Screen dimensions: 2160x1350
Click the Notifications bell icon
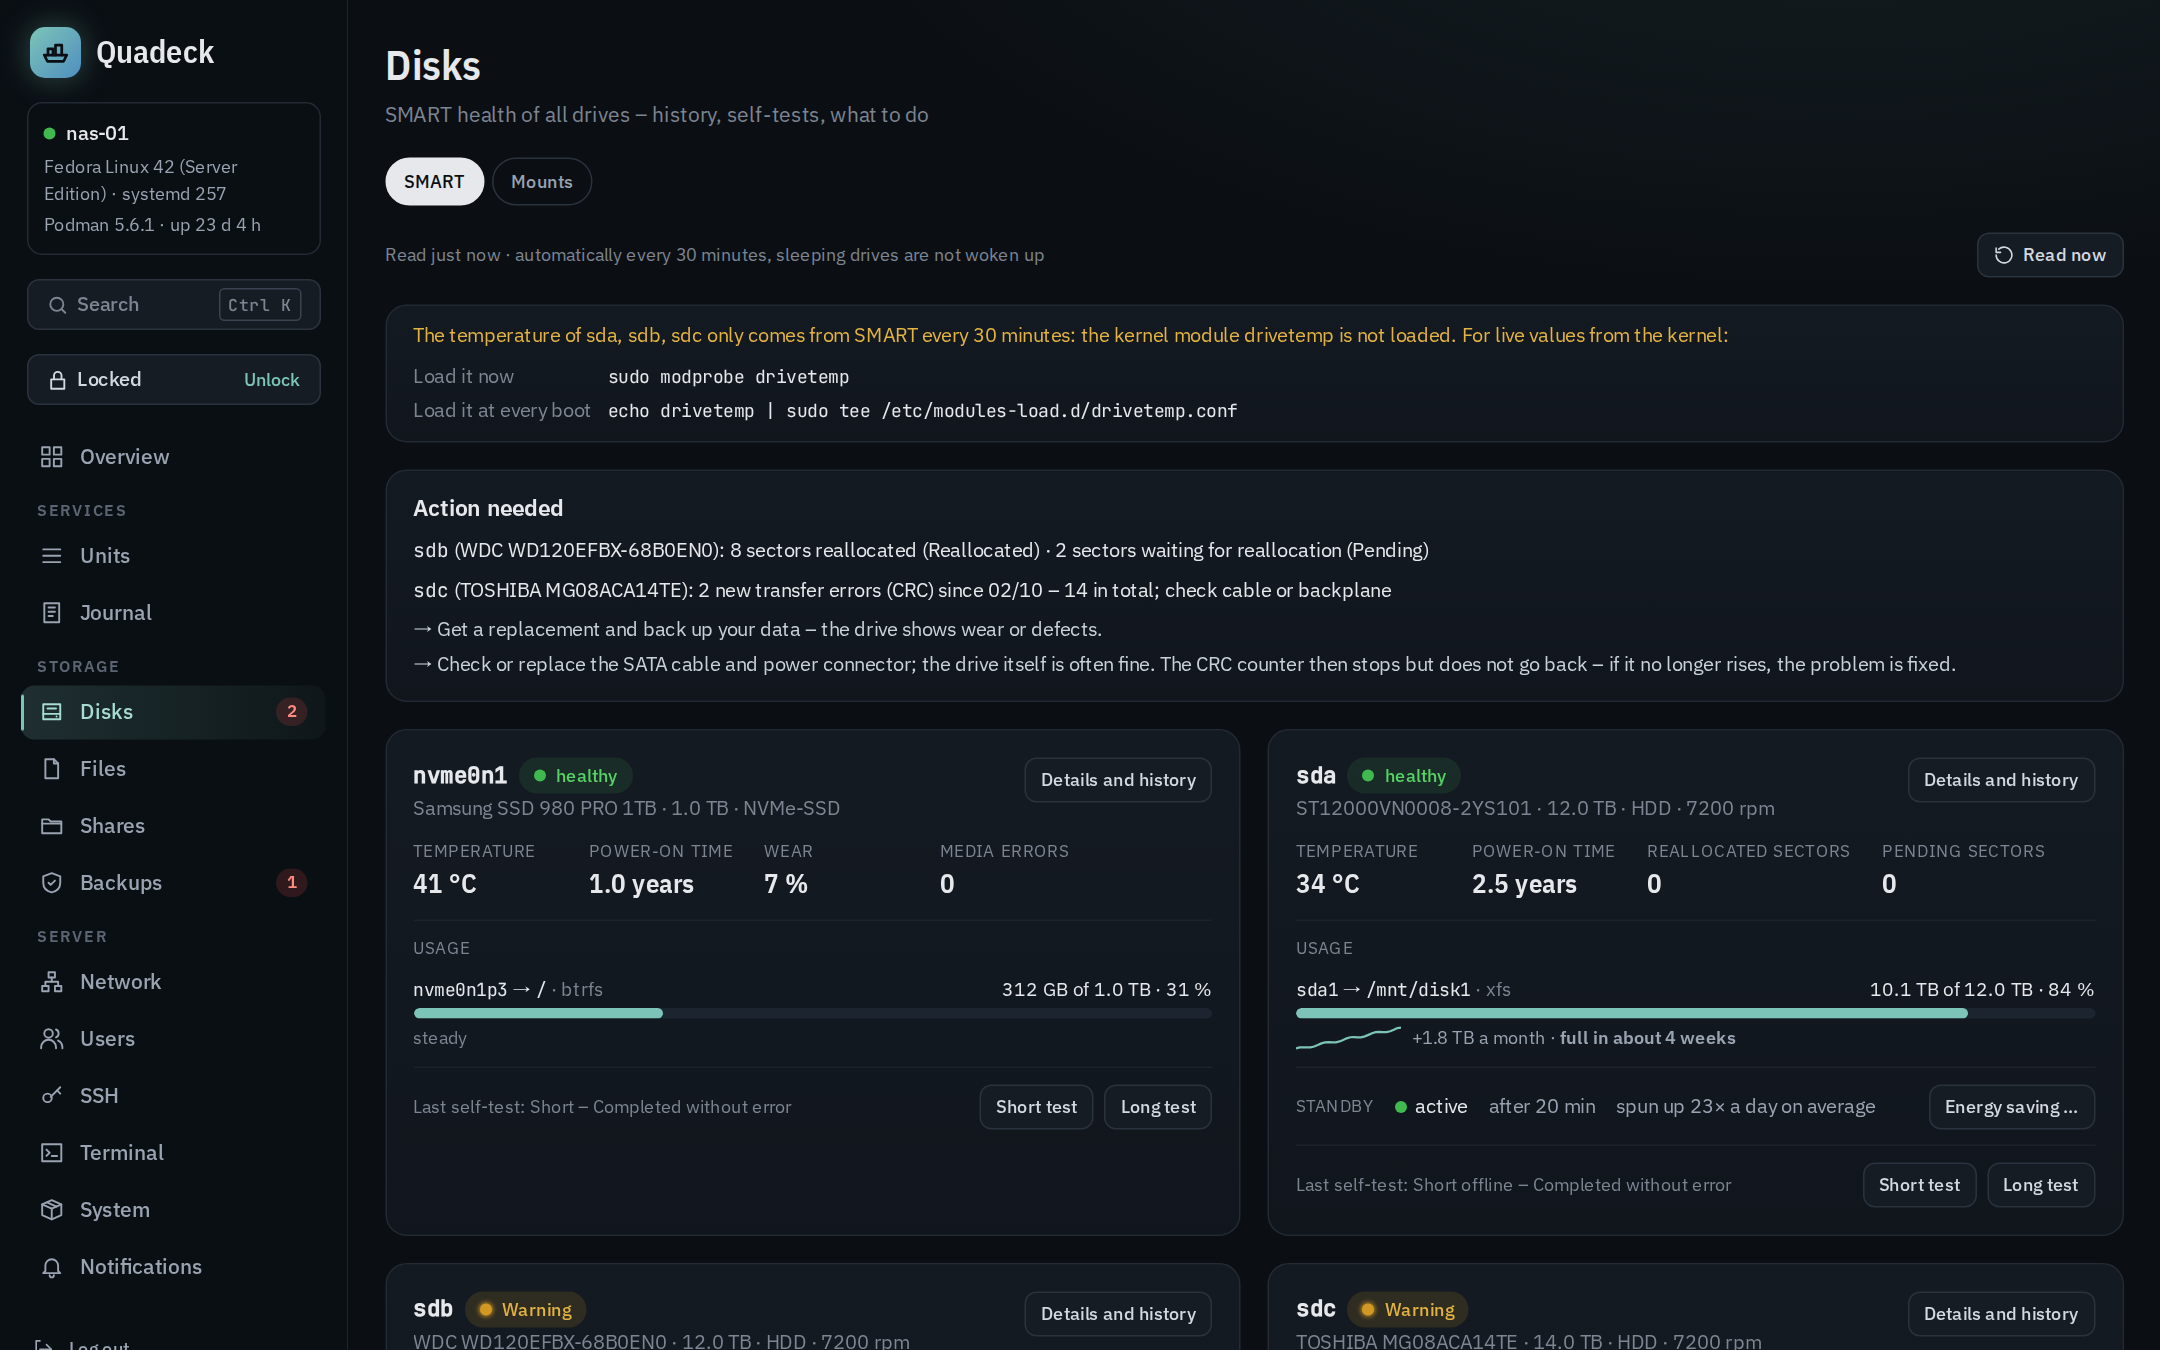pos(52,1267)
